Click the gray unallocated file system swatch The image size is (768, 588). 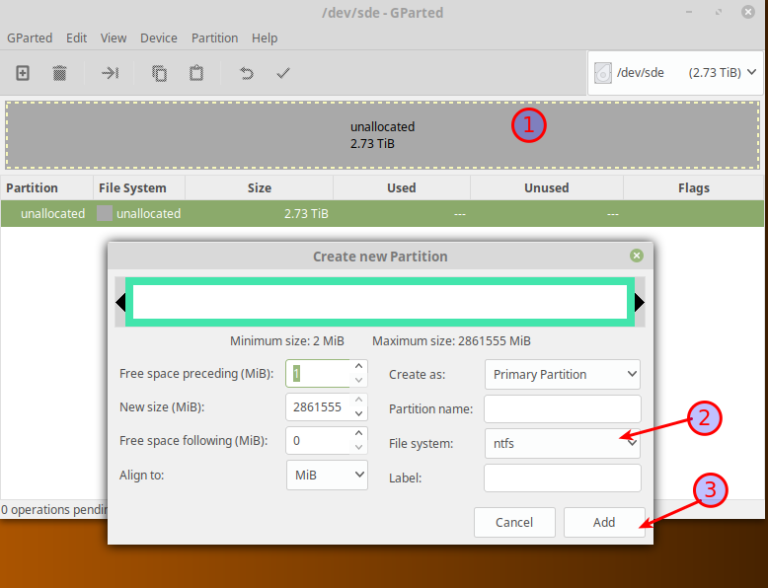[104, 214]
